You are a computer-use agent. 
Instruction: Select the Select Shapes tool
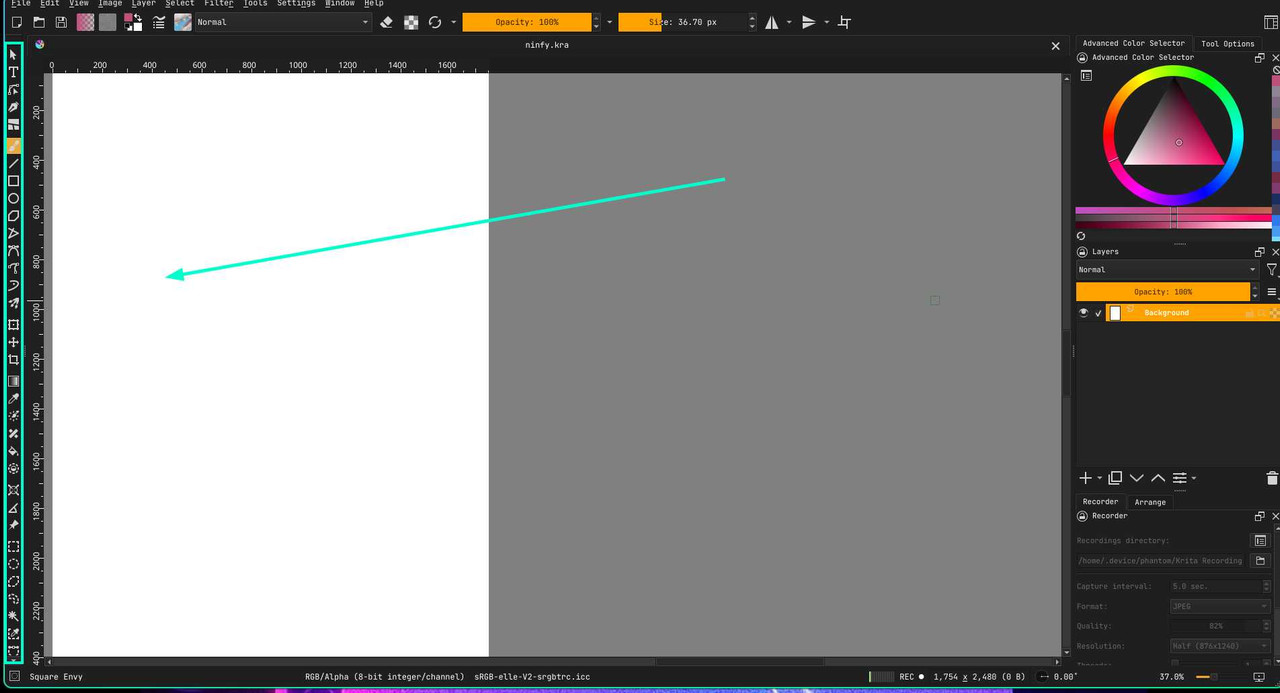coord(14,54)
